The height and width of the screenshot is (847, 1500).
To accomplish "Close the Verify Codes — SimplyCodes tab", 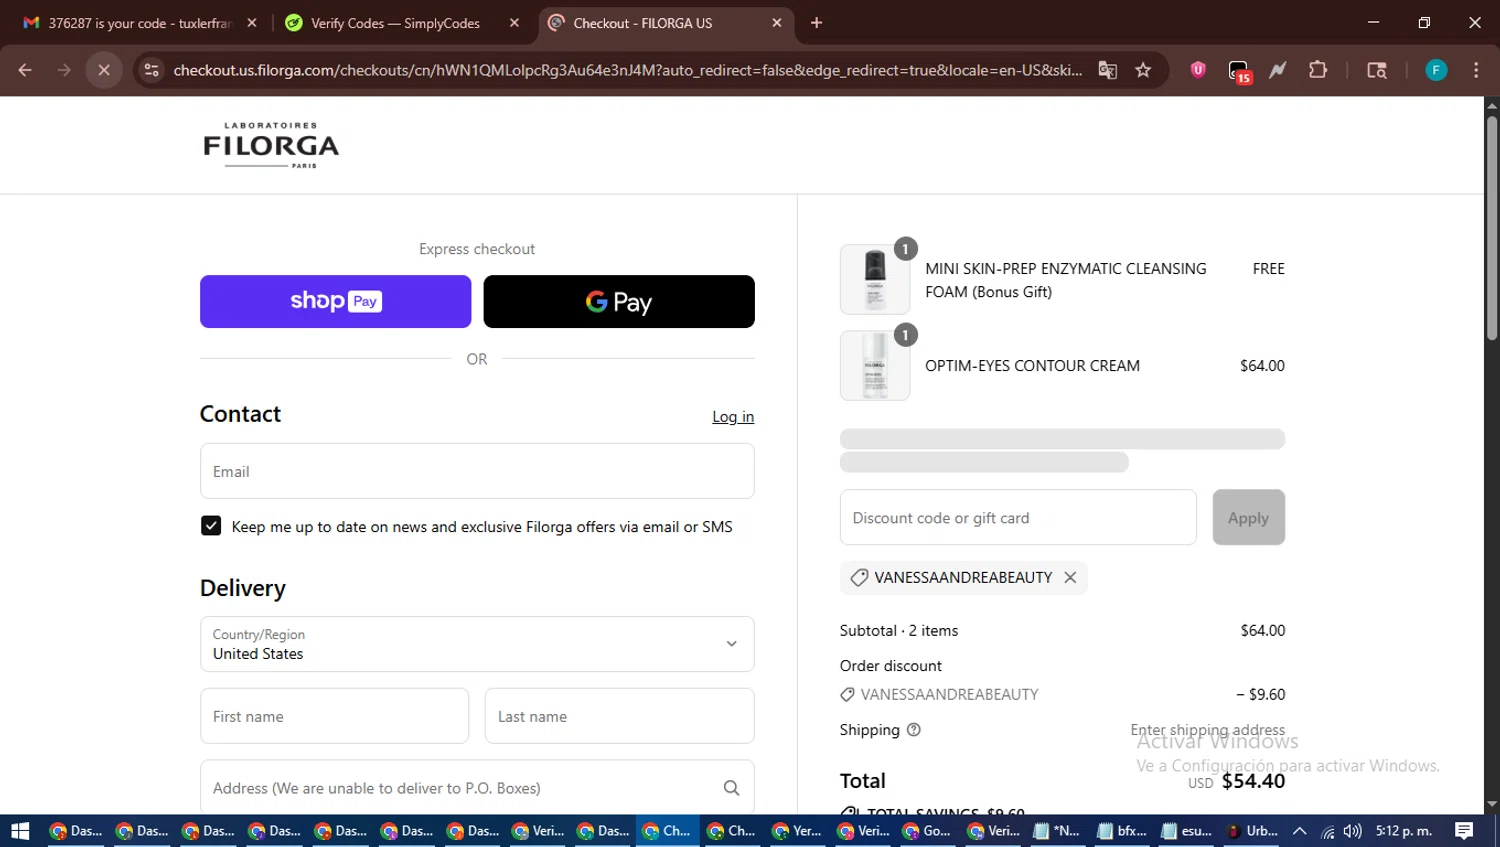I will tap(514, 23).
